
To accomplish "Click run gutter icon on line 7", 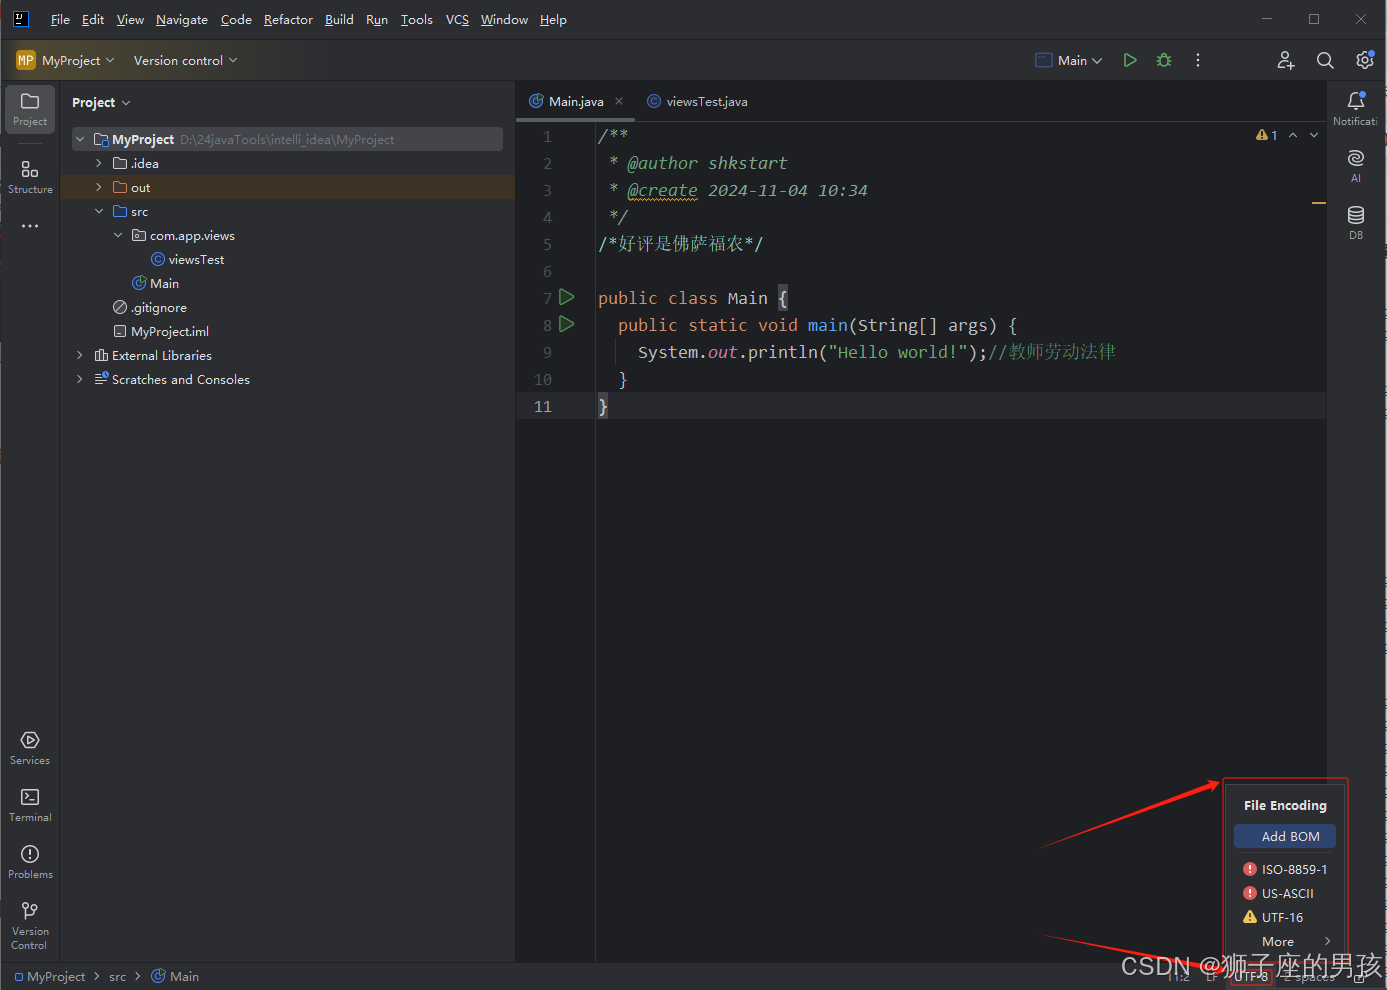I will [567, 297].
